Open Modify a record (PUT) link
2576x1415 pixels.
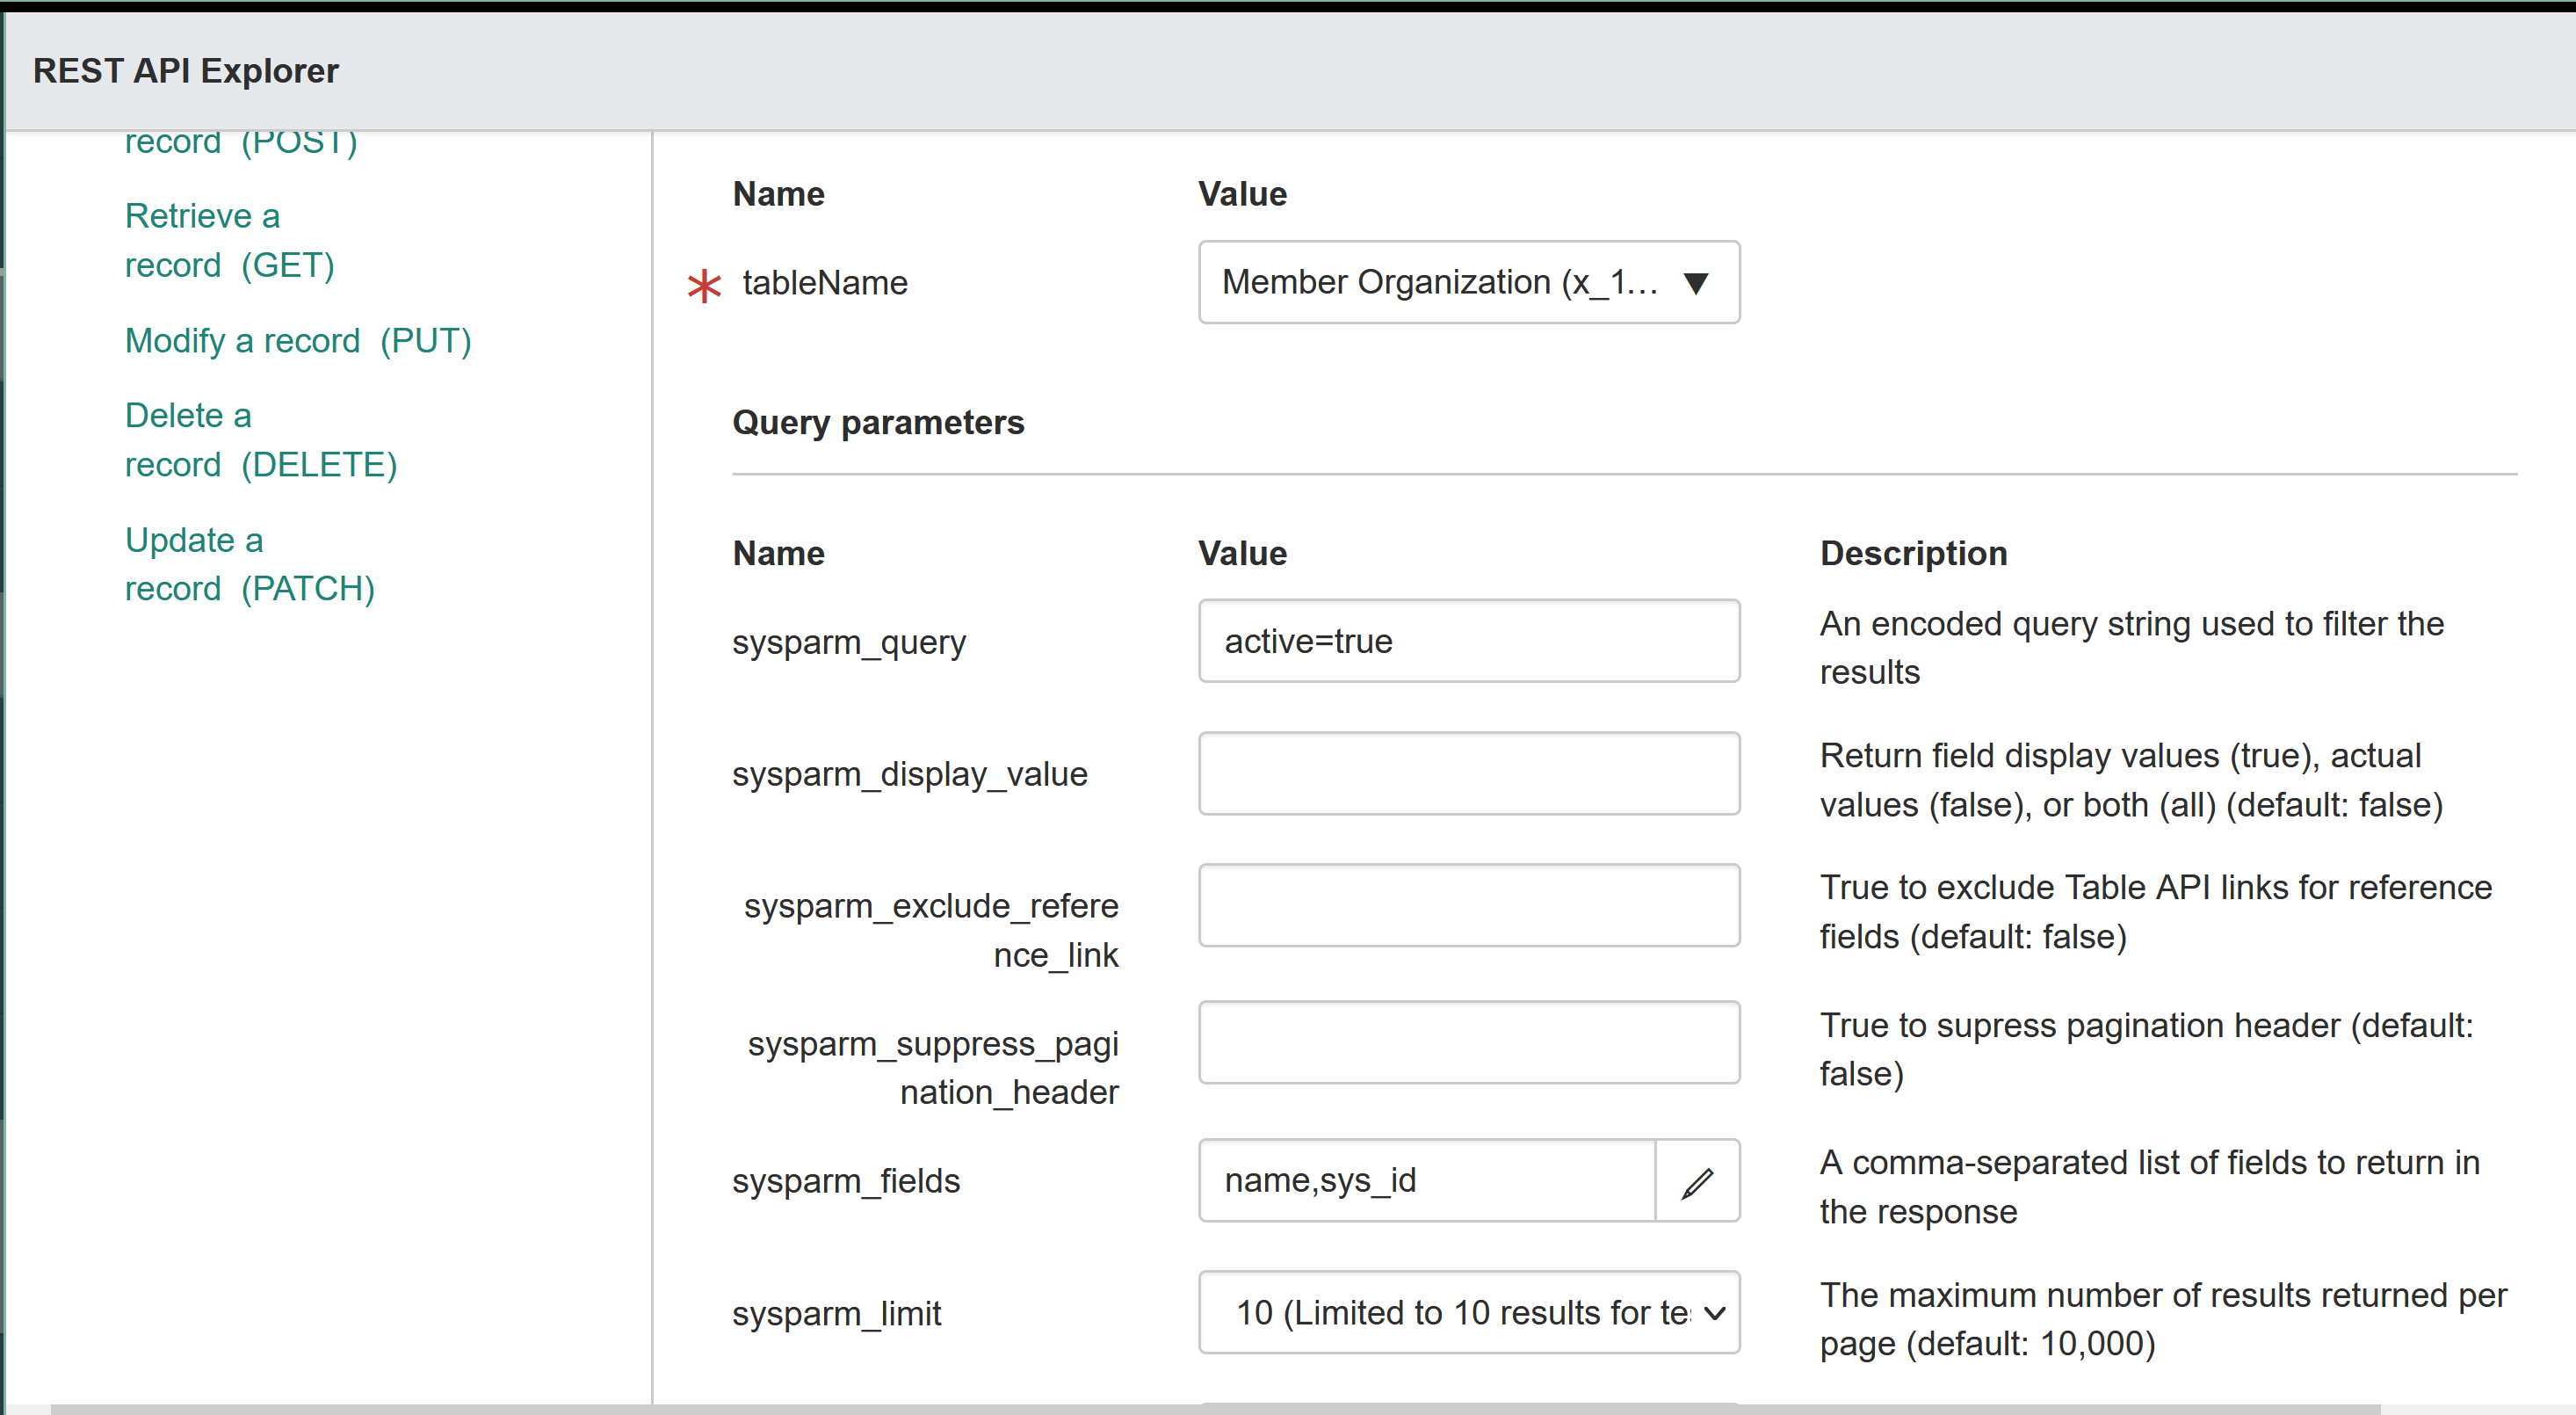(x=297, y=341)
